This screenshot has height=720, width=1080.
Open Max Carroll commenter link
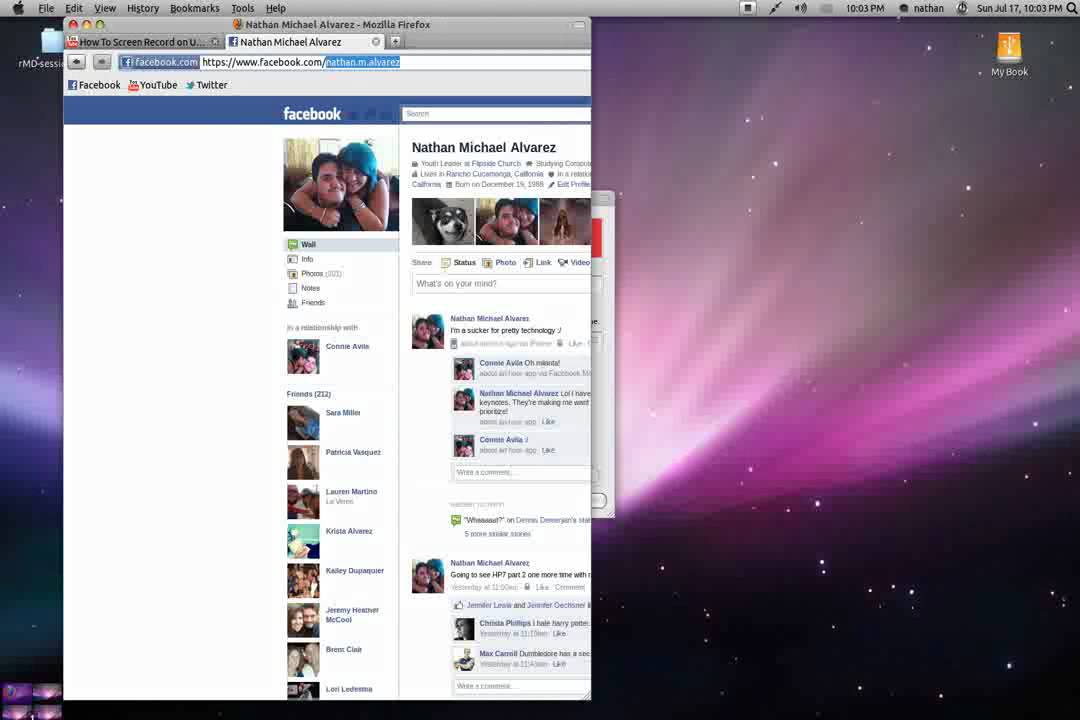click(x=498, y=654)
